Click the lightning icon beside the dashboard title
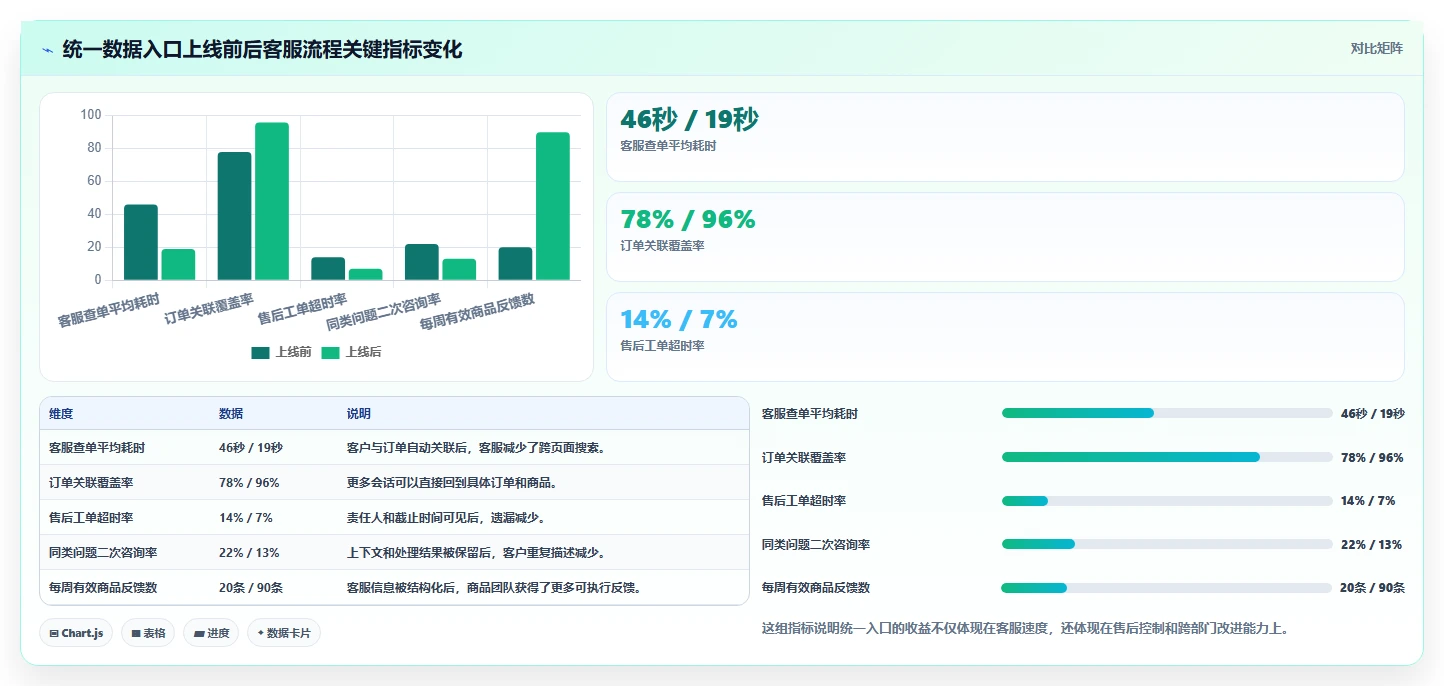Image resolution: width=1444 pixels, height=686 pixels. pos(48,50)
